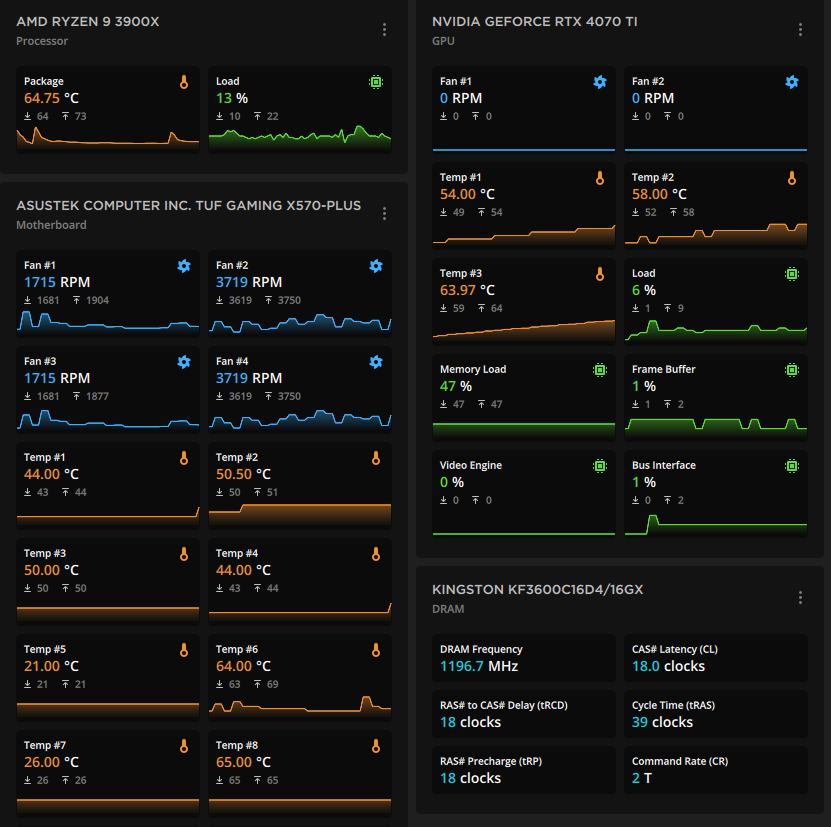Select the Package temperature graph

108,139
